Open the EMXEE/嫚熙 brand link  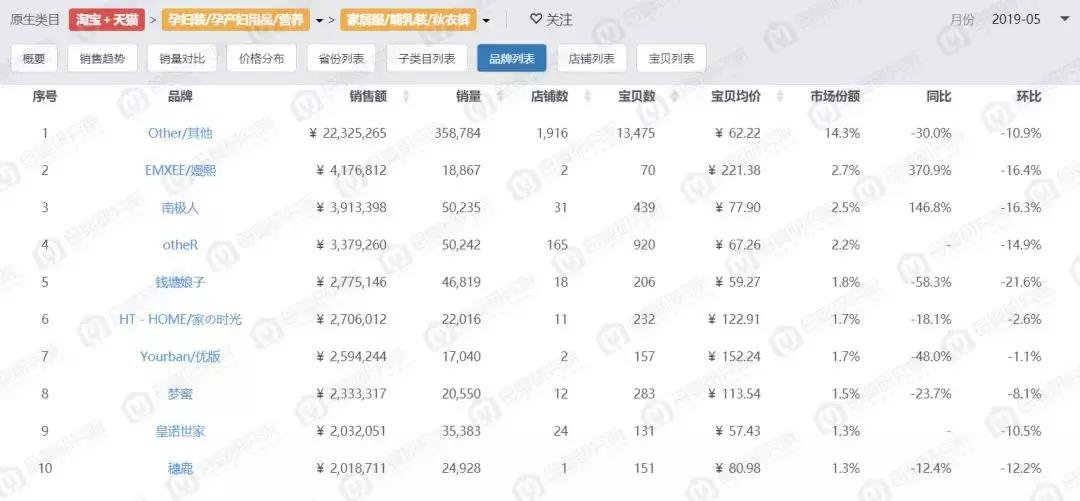[180, 170]
